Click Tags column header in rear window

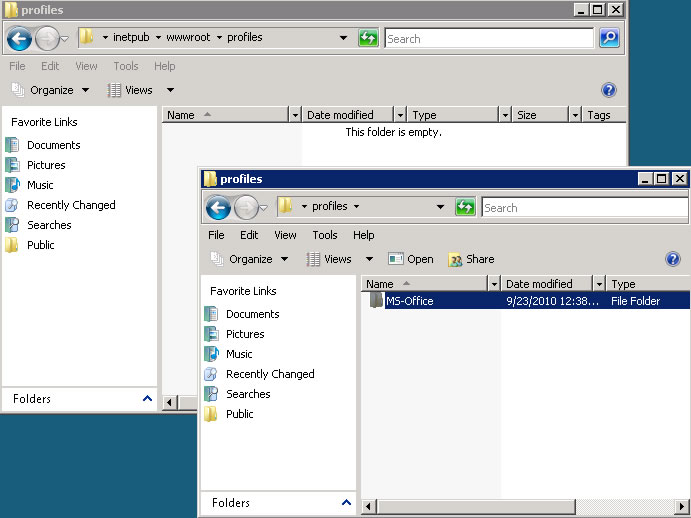point(603,115)
